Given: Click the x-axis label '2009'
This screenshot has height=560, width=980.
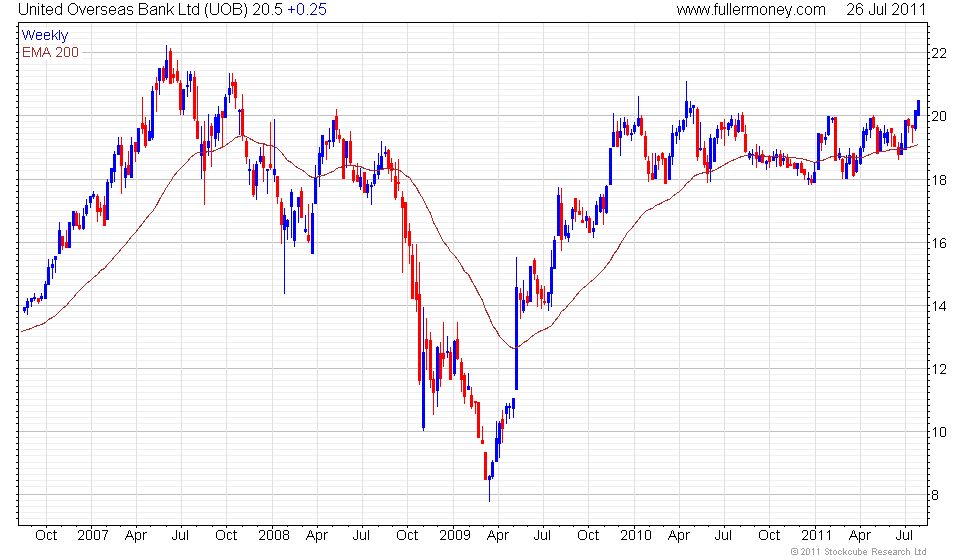Looking at the screenshot, I should [x=455, y=536].
